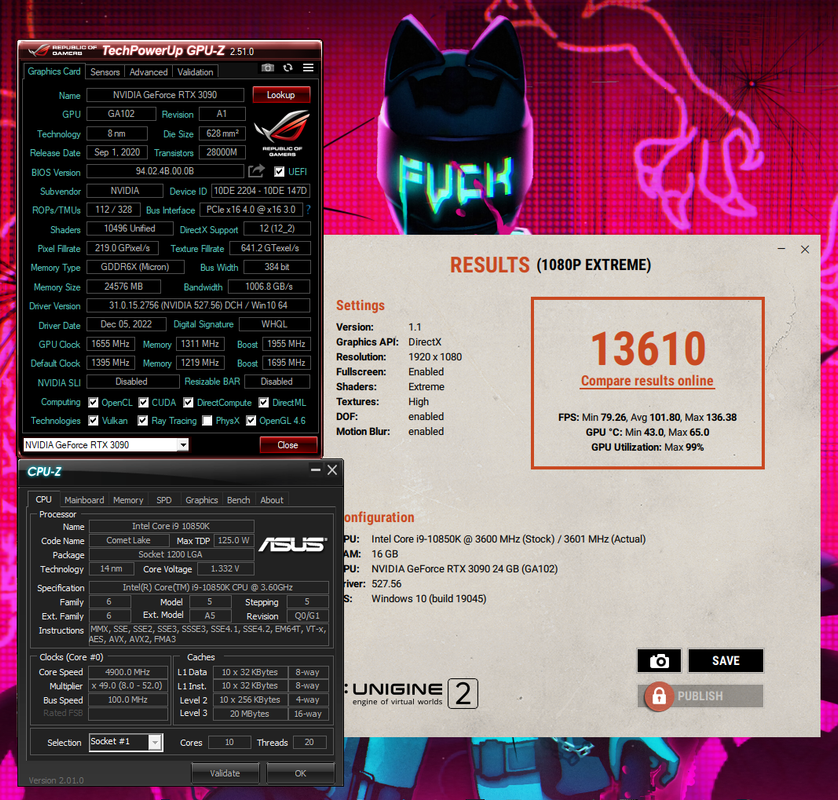Viewport: 838px width, 800px height.
Task: Click the score 13610
Action: click(648, 348)
